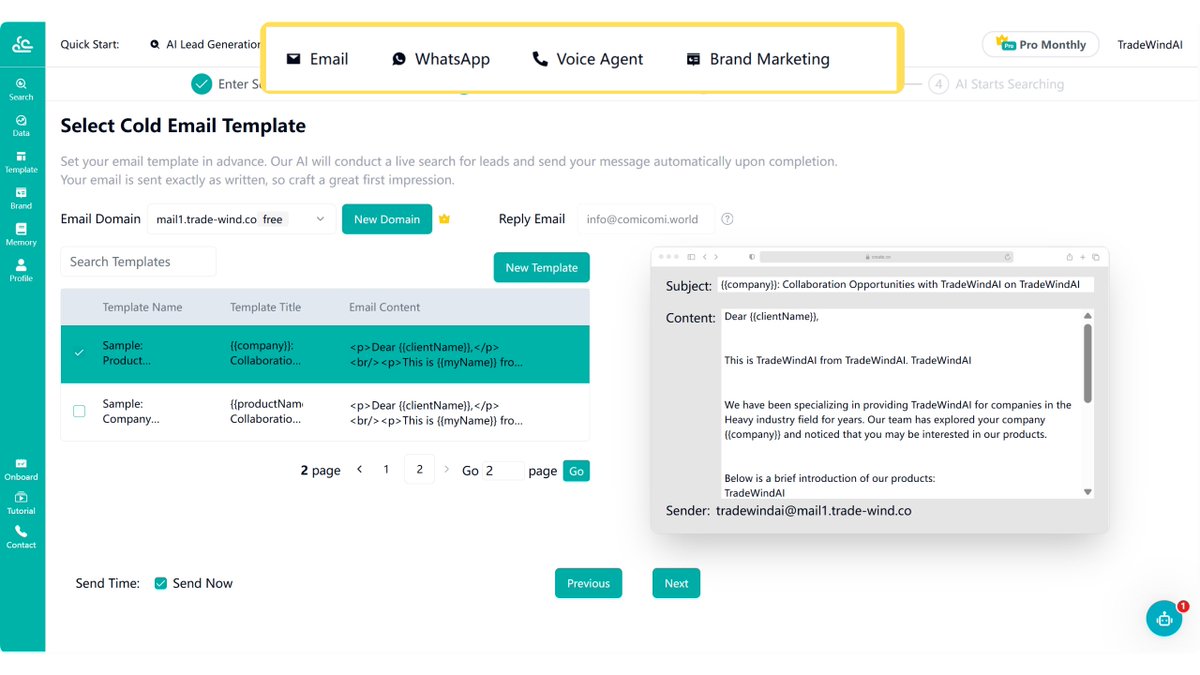This screenshot has height=675, width=1200.
Task: Click the New Template button
Action: point(541,267)
